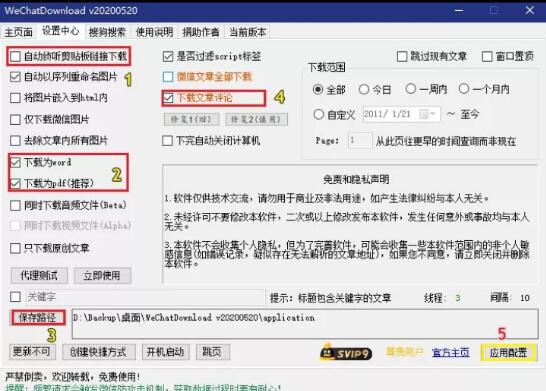Click the 代理测试 button

coord(39,275)
